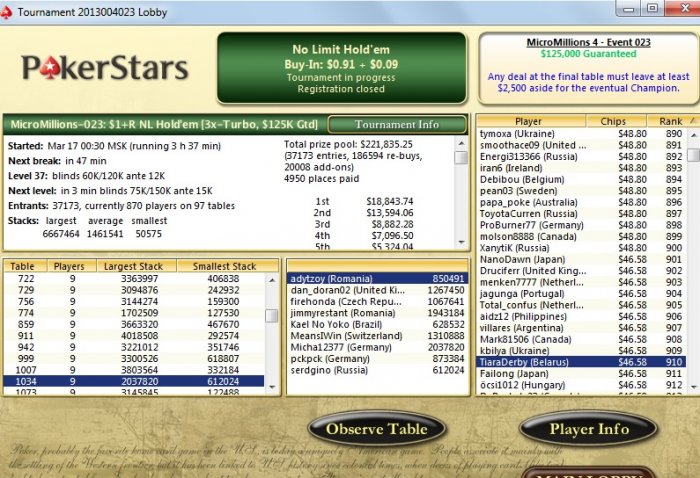
Task: Select papa_poke (Australia) in ranking list
Action: [x=582, y=202]
